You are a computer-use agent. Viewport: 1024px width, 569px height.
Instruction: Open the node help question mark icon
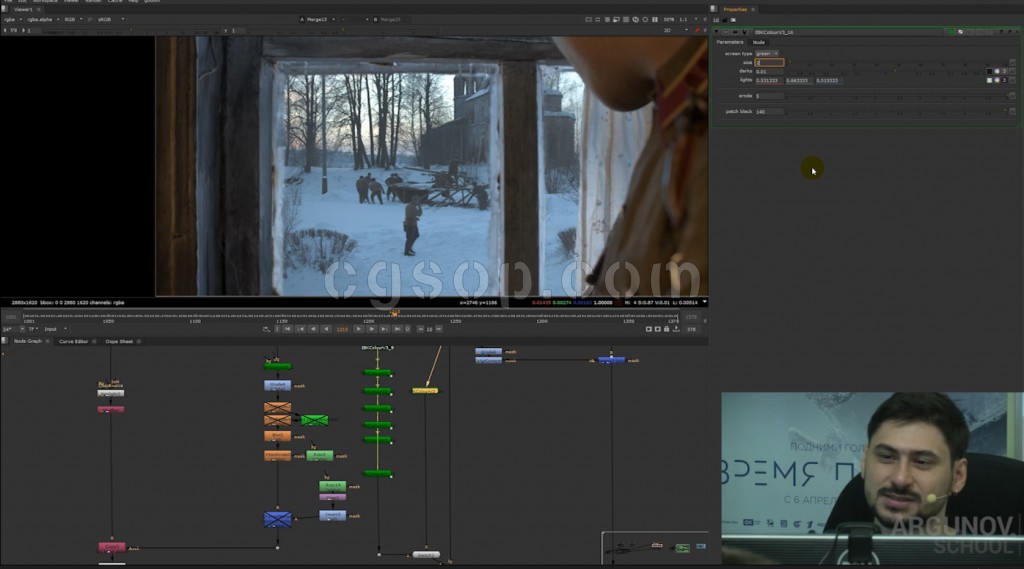(1000, 32)
